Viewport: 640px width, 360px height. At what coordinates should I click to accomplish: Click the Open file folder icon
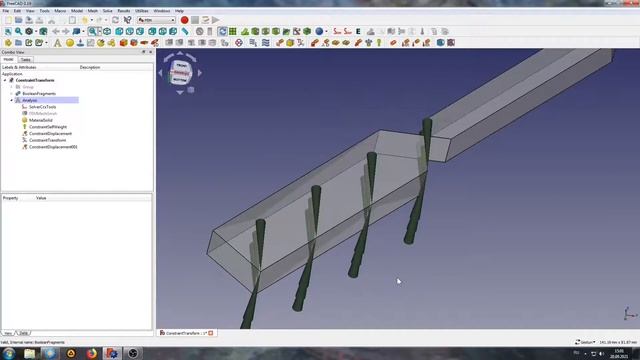[18, 20]
